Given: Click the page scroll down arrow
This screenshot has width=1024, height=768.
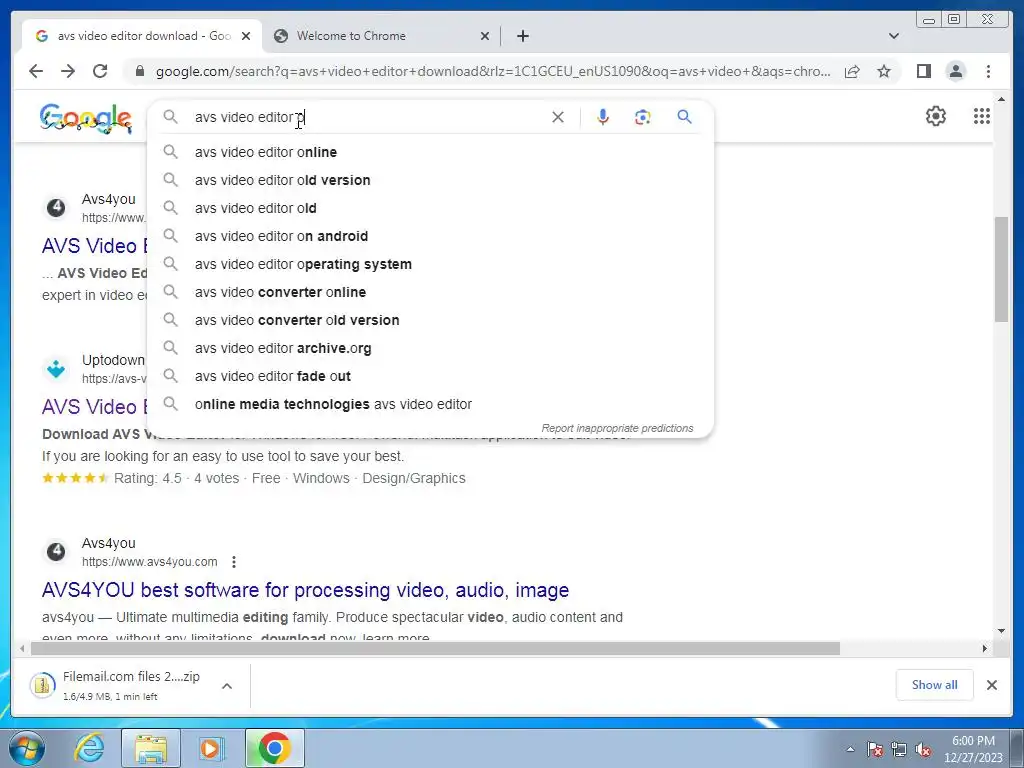Looking at the screenshot, I should click(x=1001, y=631).
